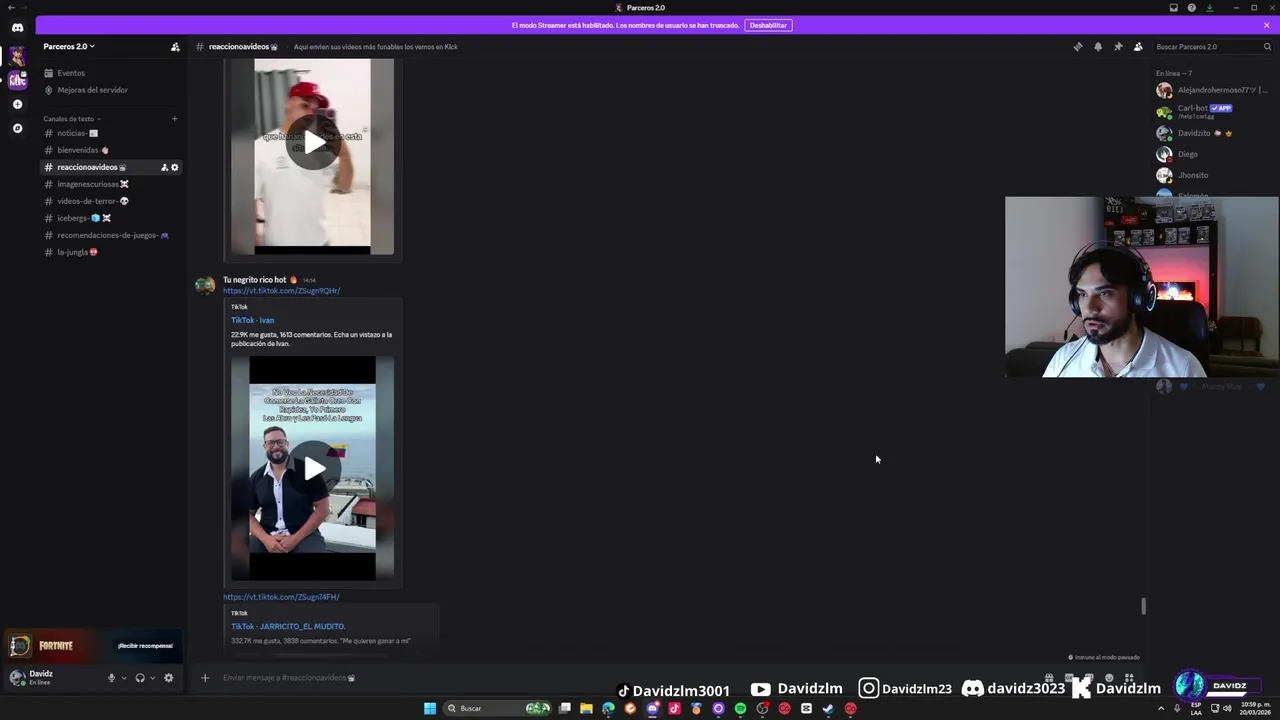
Task: Open member Diego in the list
Action: click(x=1213, y=154)
